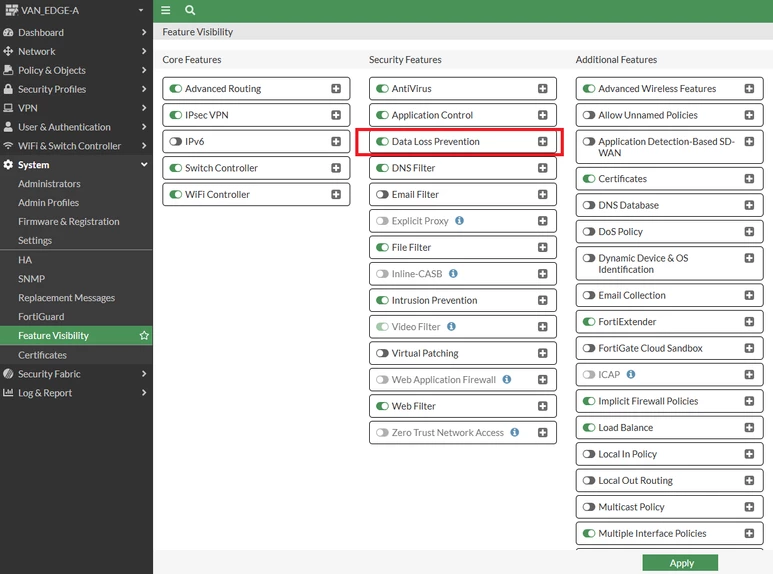Open the Security Profiles menu
This screenshot has height=574, width=773.
(76, 89)
